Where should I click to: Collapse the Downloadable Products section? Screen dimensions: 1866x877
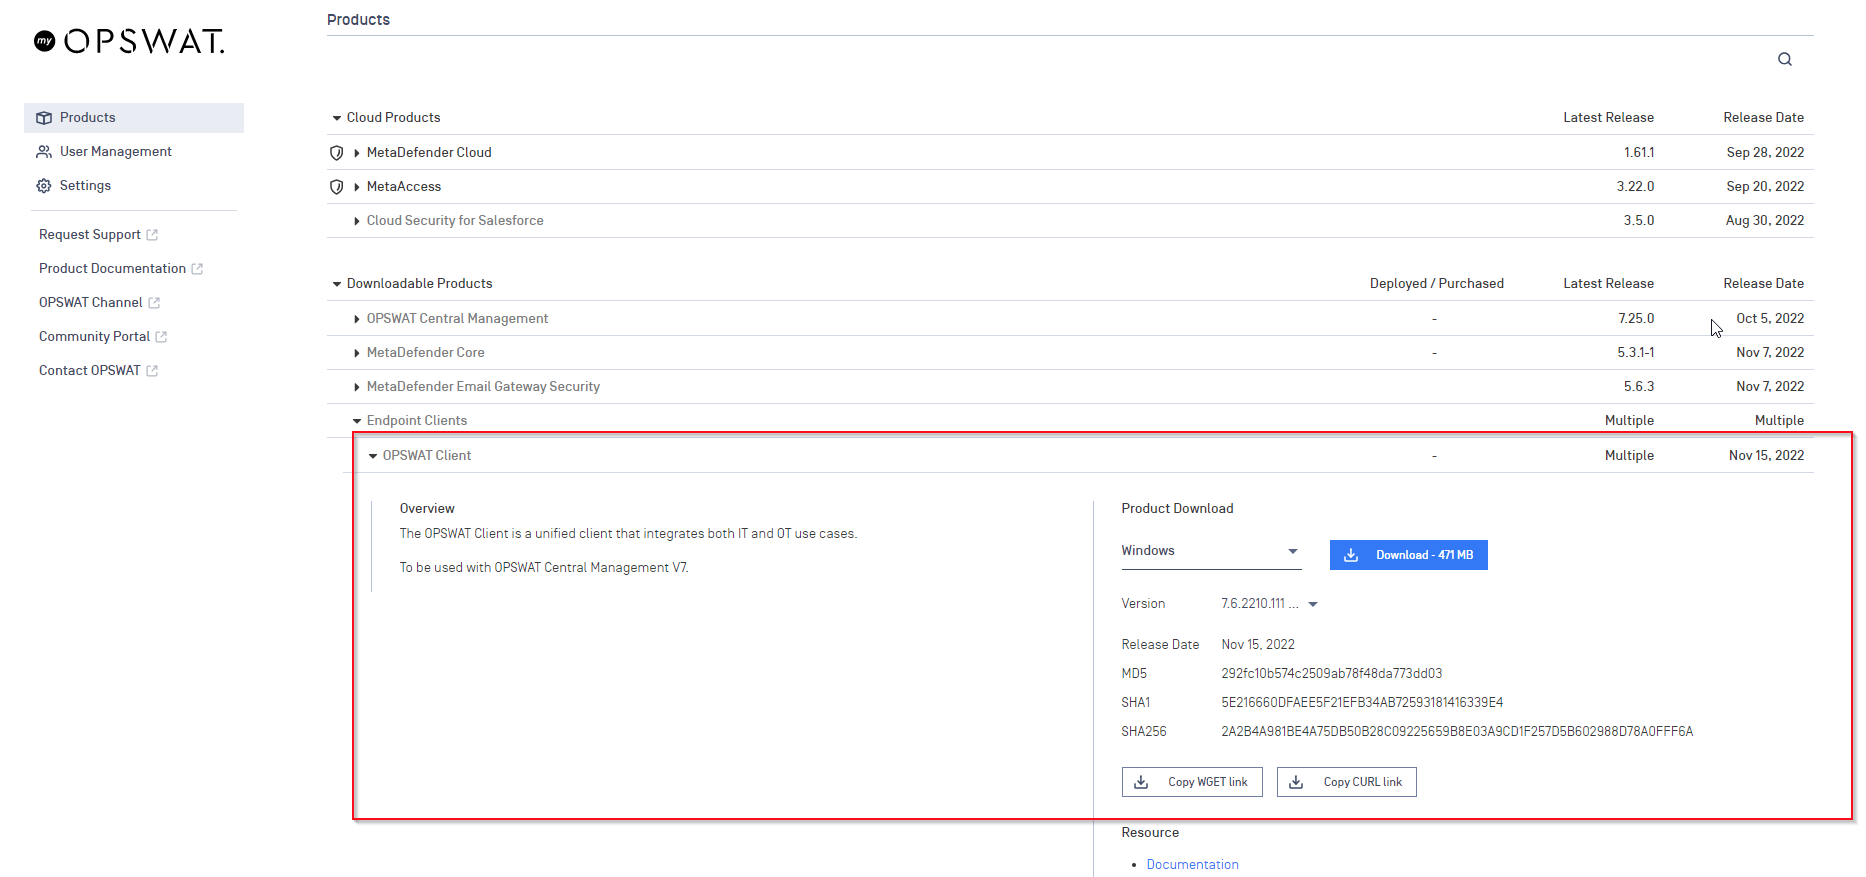337,284
